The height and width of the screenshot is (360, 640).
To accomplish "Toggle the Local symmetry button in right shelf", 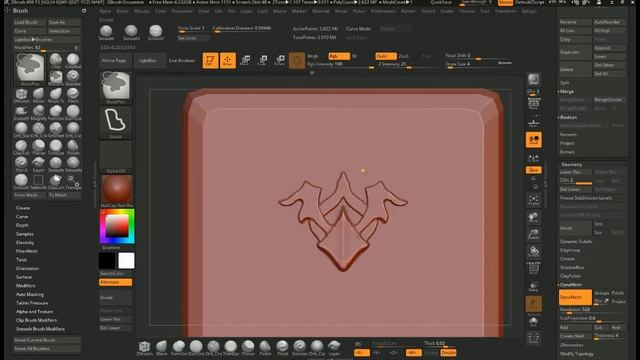I will tap(533, 140).
